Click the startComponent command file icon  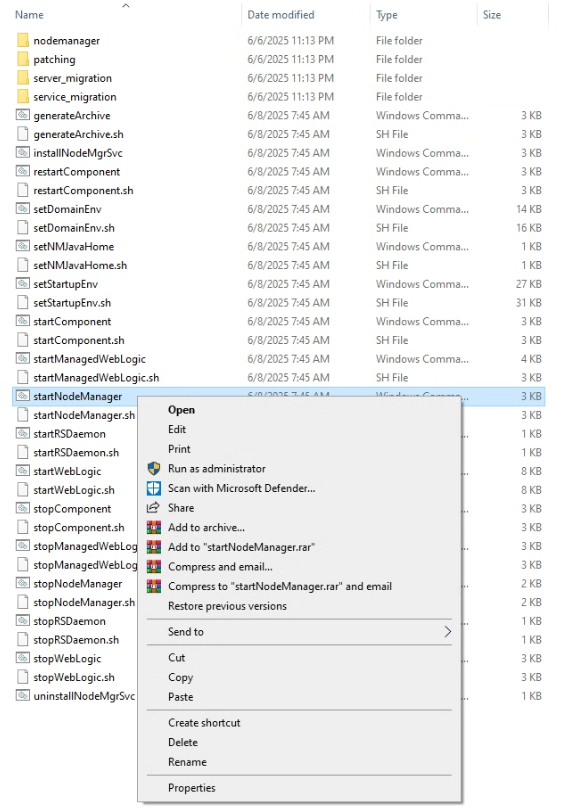pos(23,322)
